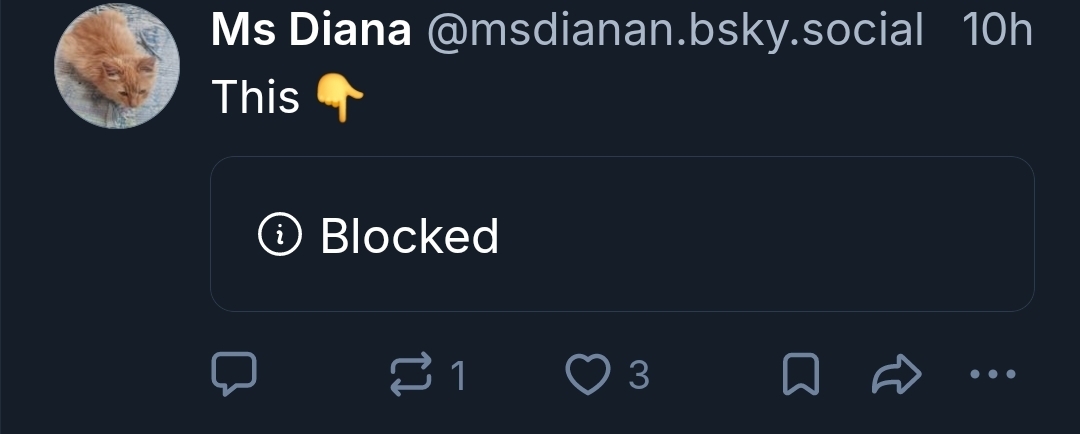This screenshot has width=1080, height=434.
Task: Click the pointing-down hand emoji
Action: tap(340, 99)
